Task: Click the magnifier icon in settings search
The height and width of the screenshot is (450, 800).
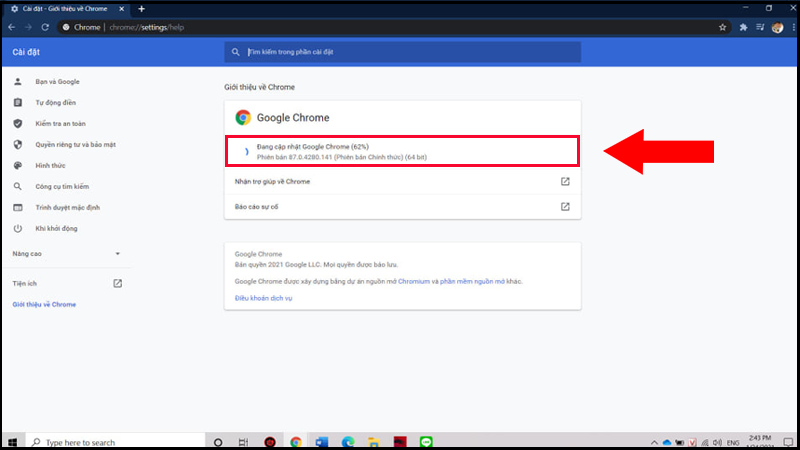Action: pos(235,52)
